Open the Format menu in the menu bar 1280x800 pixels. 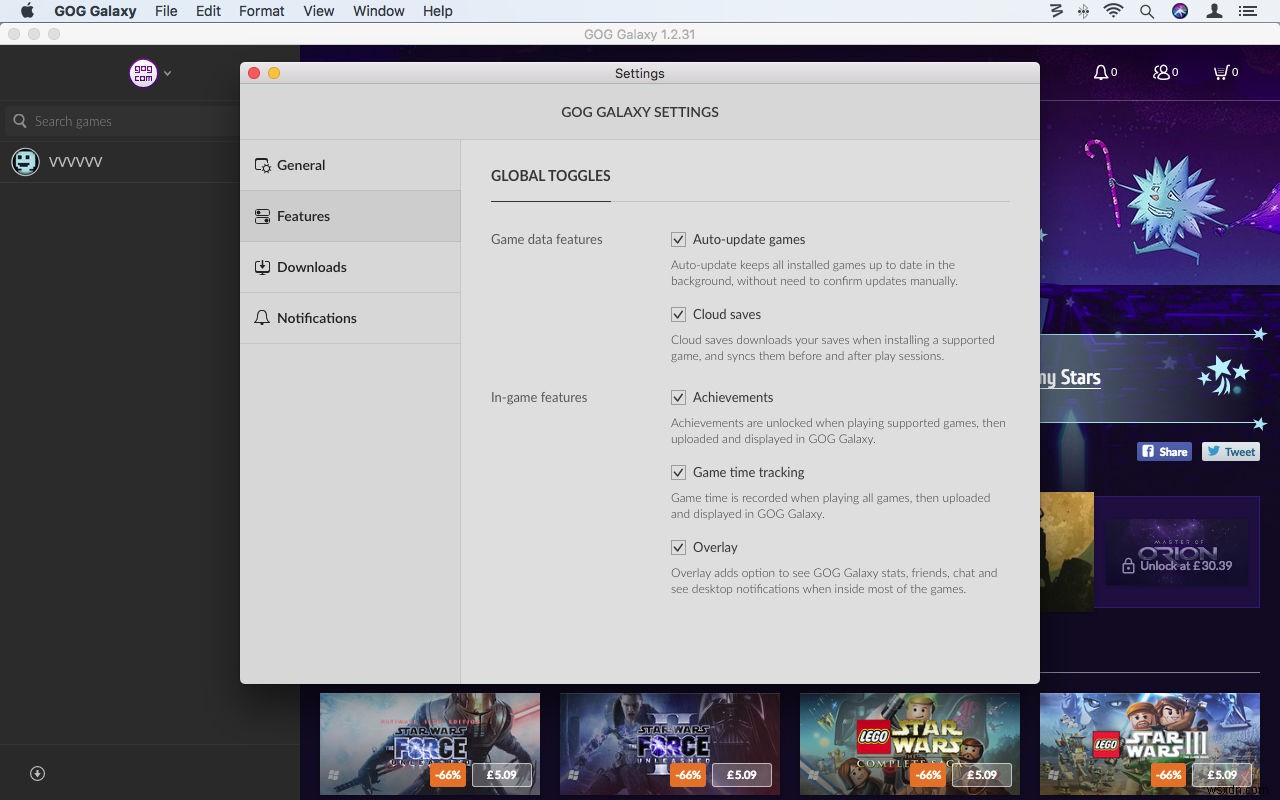coord(261,11)
